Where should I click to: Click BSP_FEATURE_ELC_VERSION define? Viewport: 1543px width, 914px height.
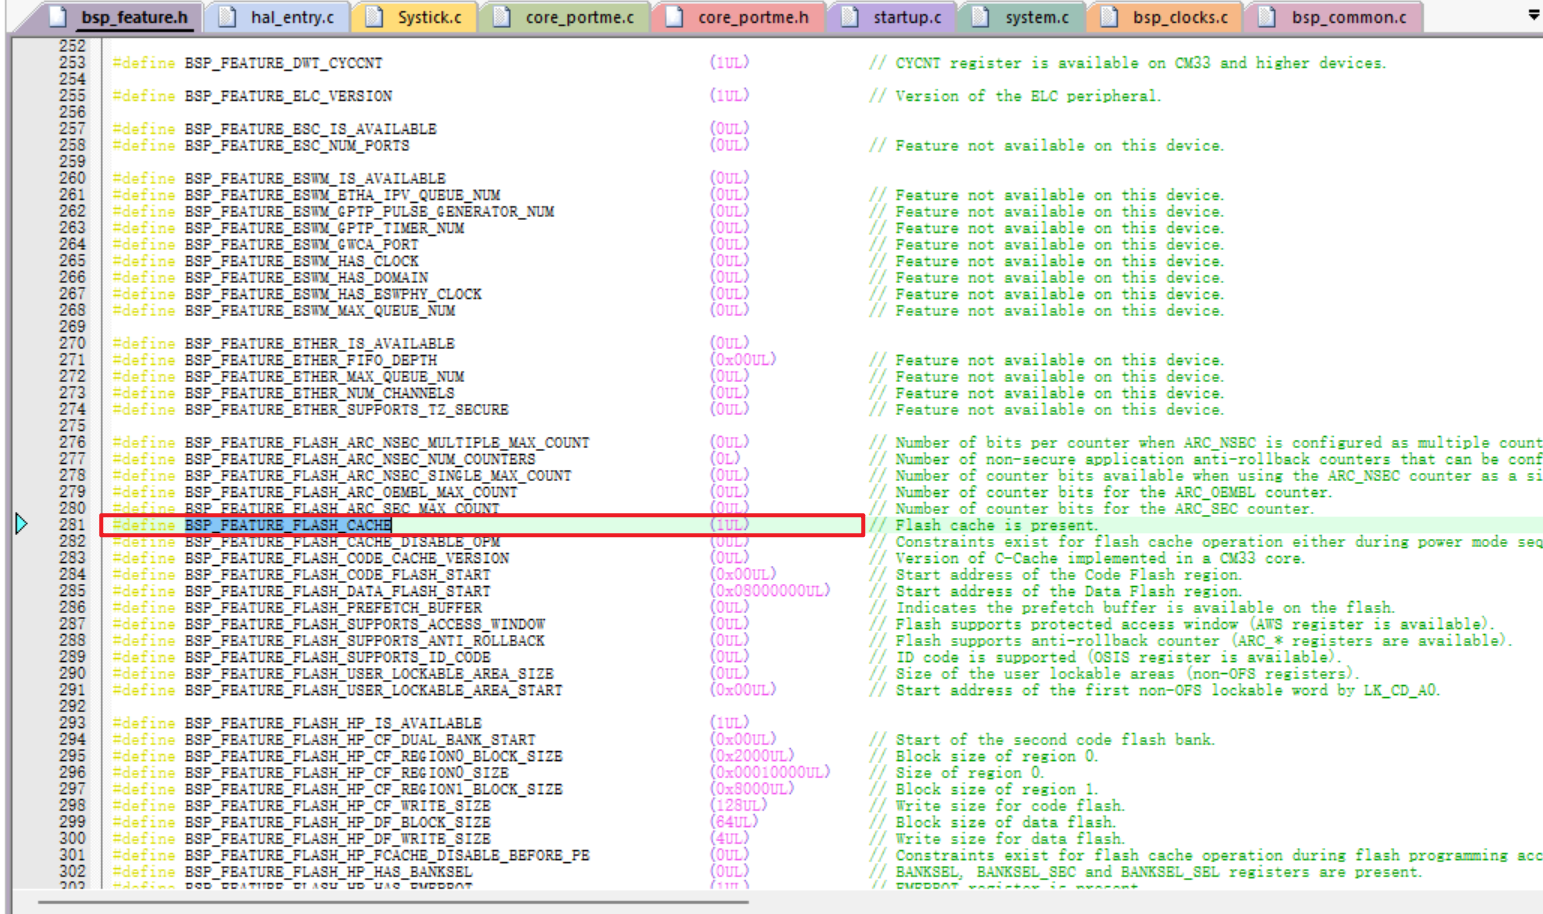click(288, 96)
